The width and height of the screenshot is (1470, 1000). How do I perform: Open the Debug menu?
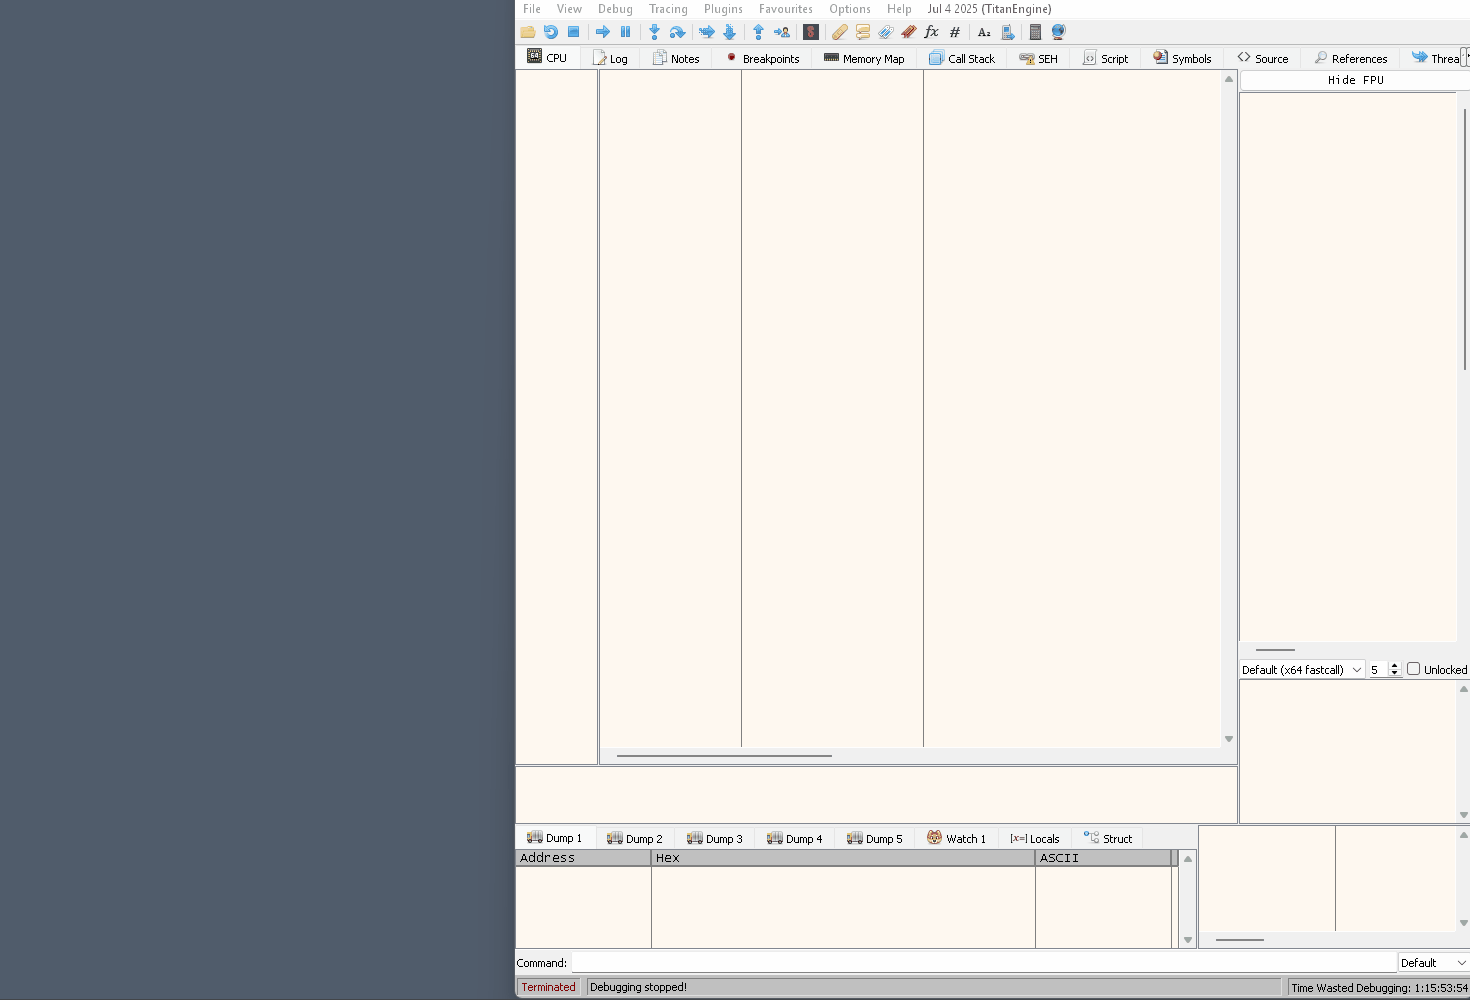pos(615,9)
